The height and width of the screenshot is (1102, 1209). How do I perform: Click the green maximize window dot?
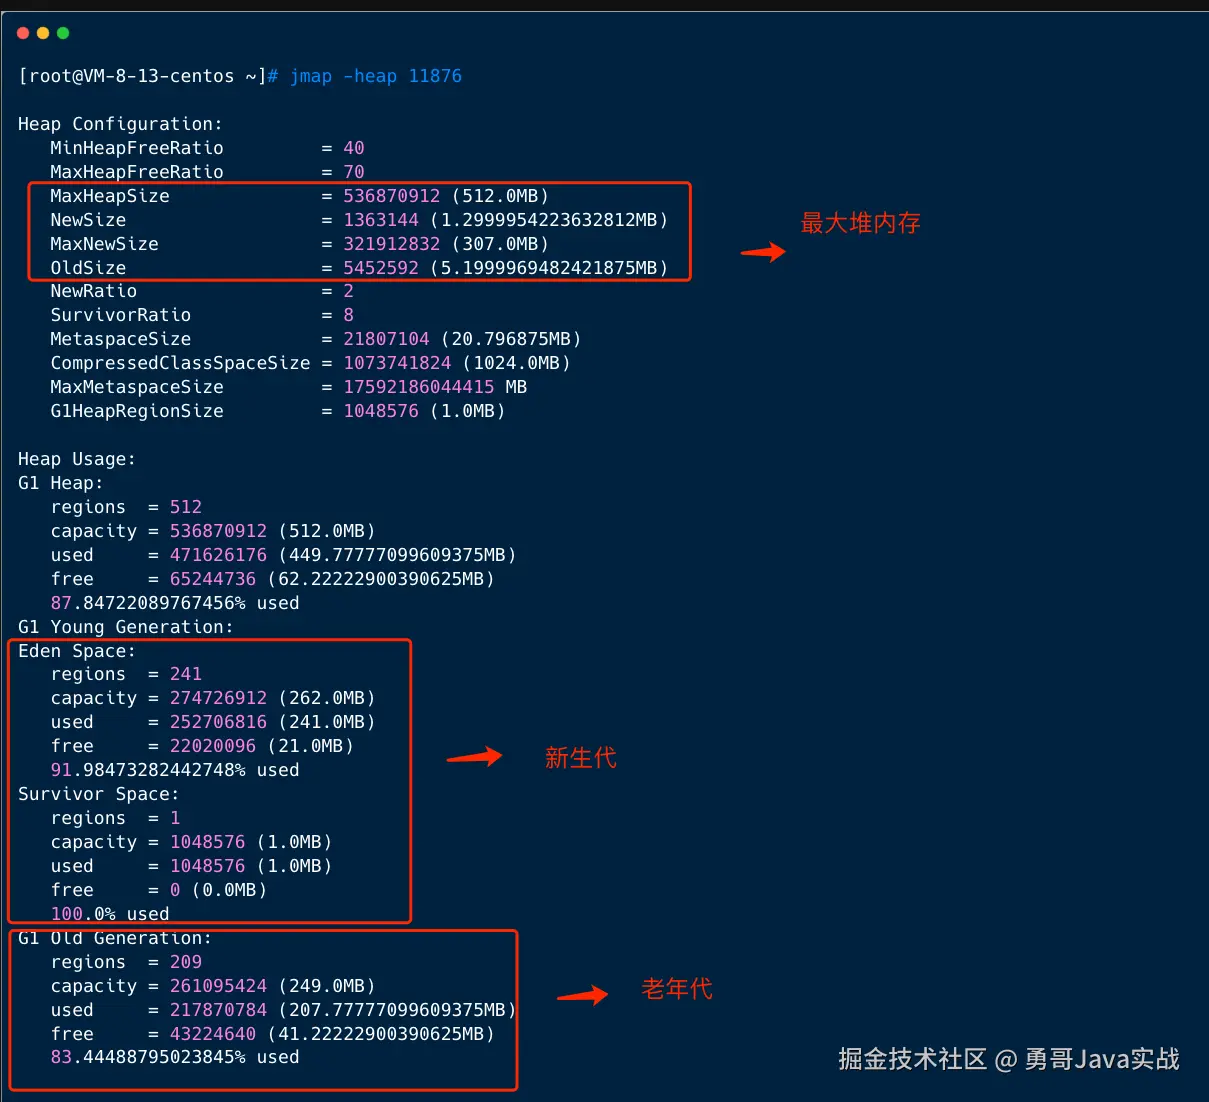63,33
